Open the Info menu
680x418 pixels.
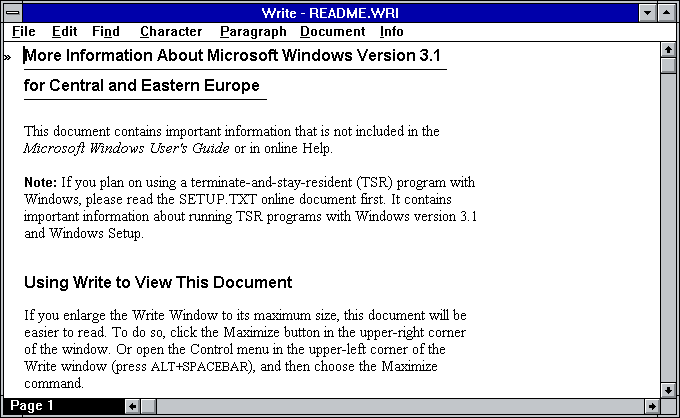(392, 32)
